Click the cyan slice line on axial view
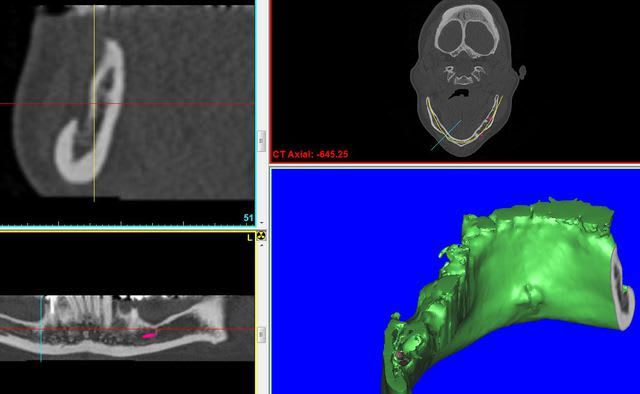Screen dimensions: 640x394 (446, 135)
